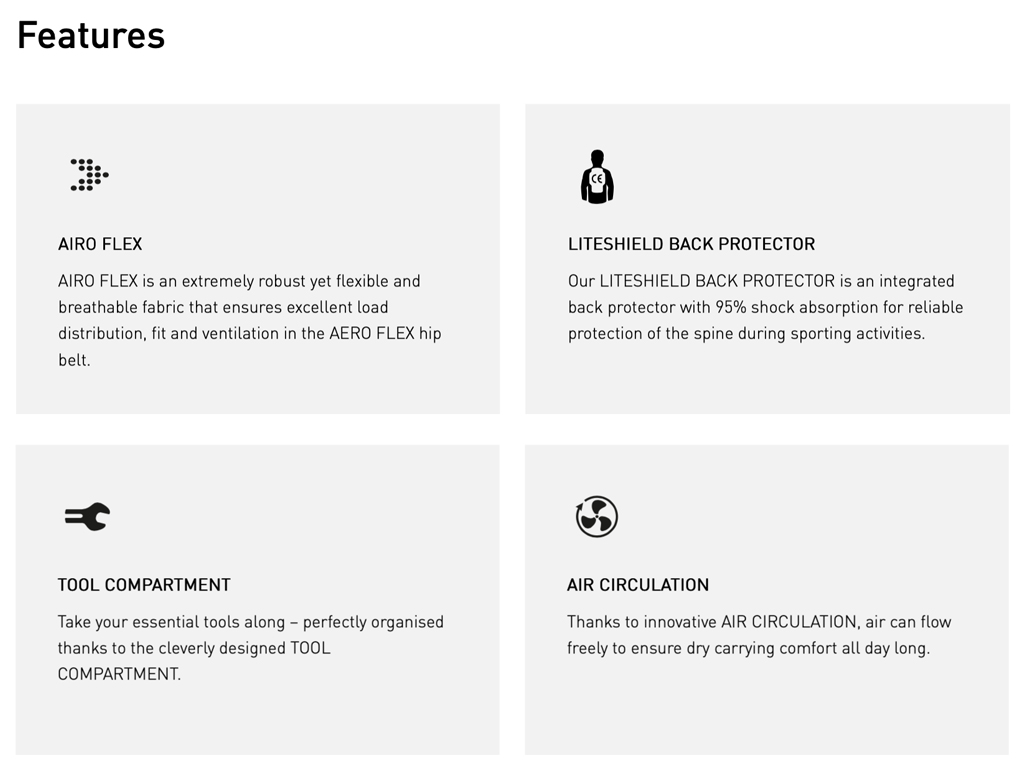Viewport: 1024px width, 768px height.
Task: Click the fan icon for Air Circulation
Action: point(597,517)
